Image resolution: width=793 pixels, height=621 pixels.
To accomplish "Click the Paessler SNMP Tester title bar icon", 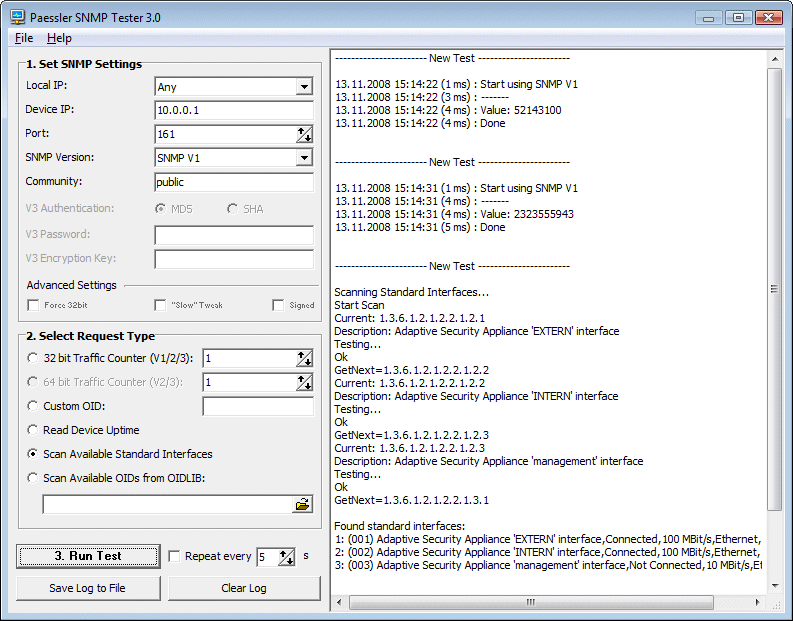I will click(17, 17).
